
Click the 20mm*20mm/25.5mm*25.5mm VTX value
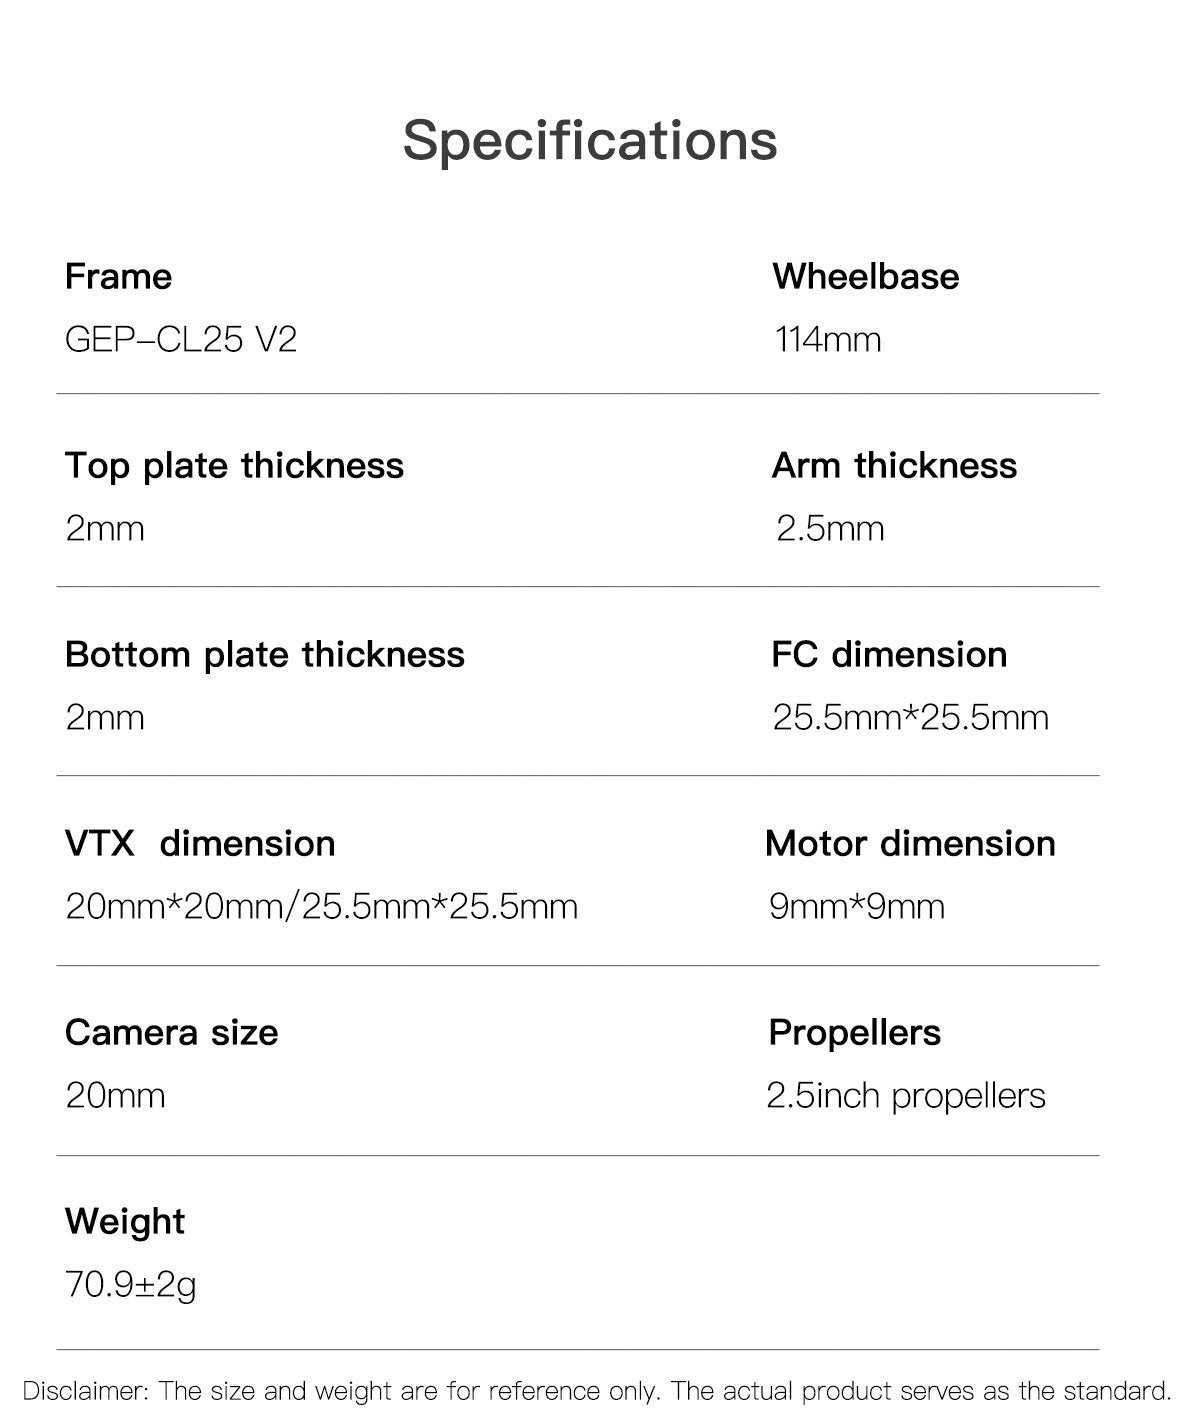coord(321,907)
